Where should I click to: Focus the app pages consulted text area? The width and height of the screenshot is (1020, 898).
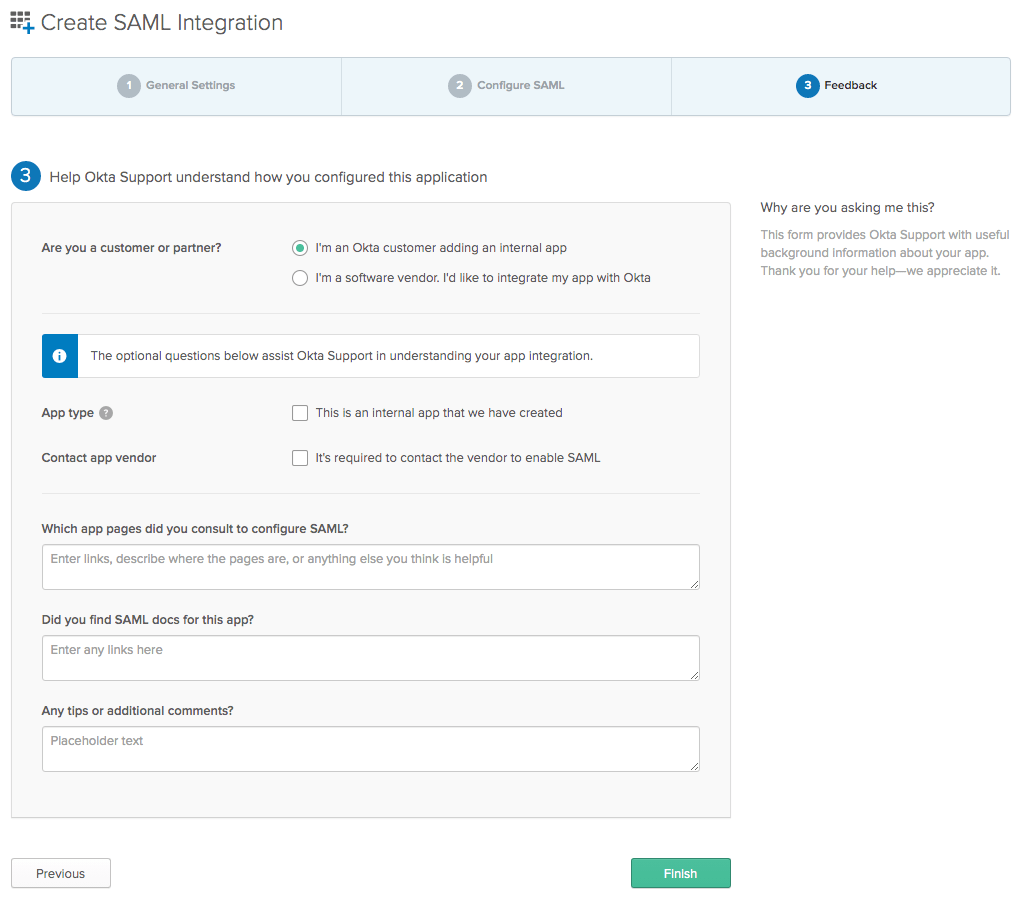(x=370, y=567)
